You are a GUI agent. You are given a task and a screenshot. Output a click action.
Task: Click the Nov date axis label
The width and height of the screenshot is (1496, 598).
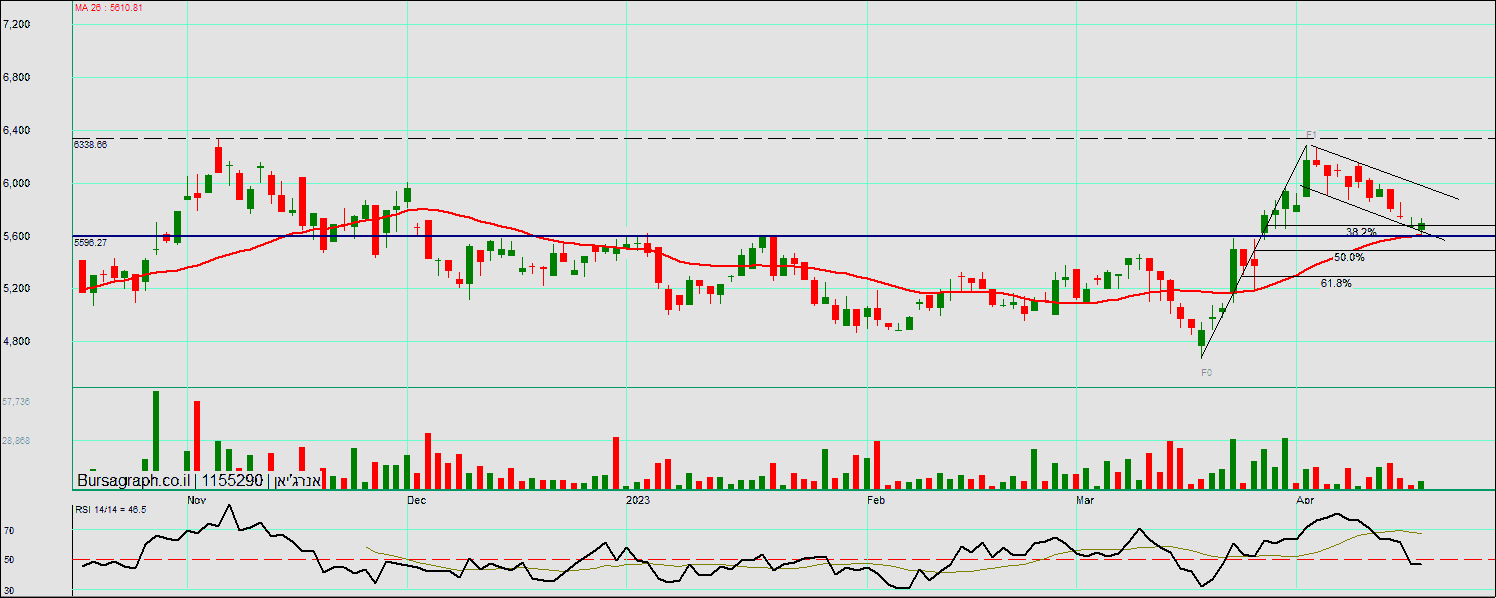coord(197,498)
